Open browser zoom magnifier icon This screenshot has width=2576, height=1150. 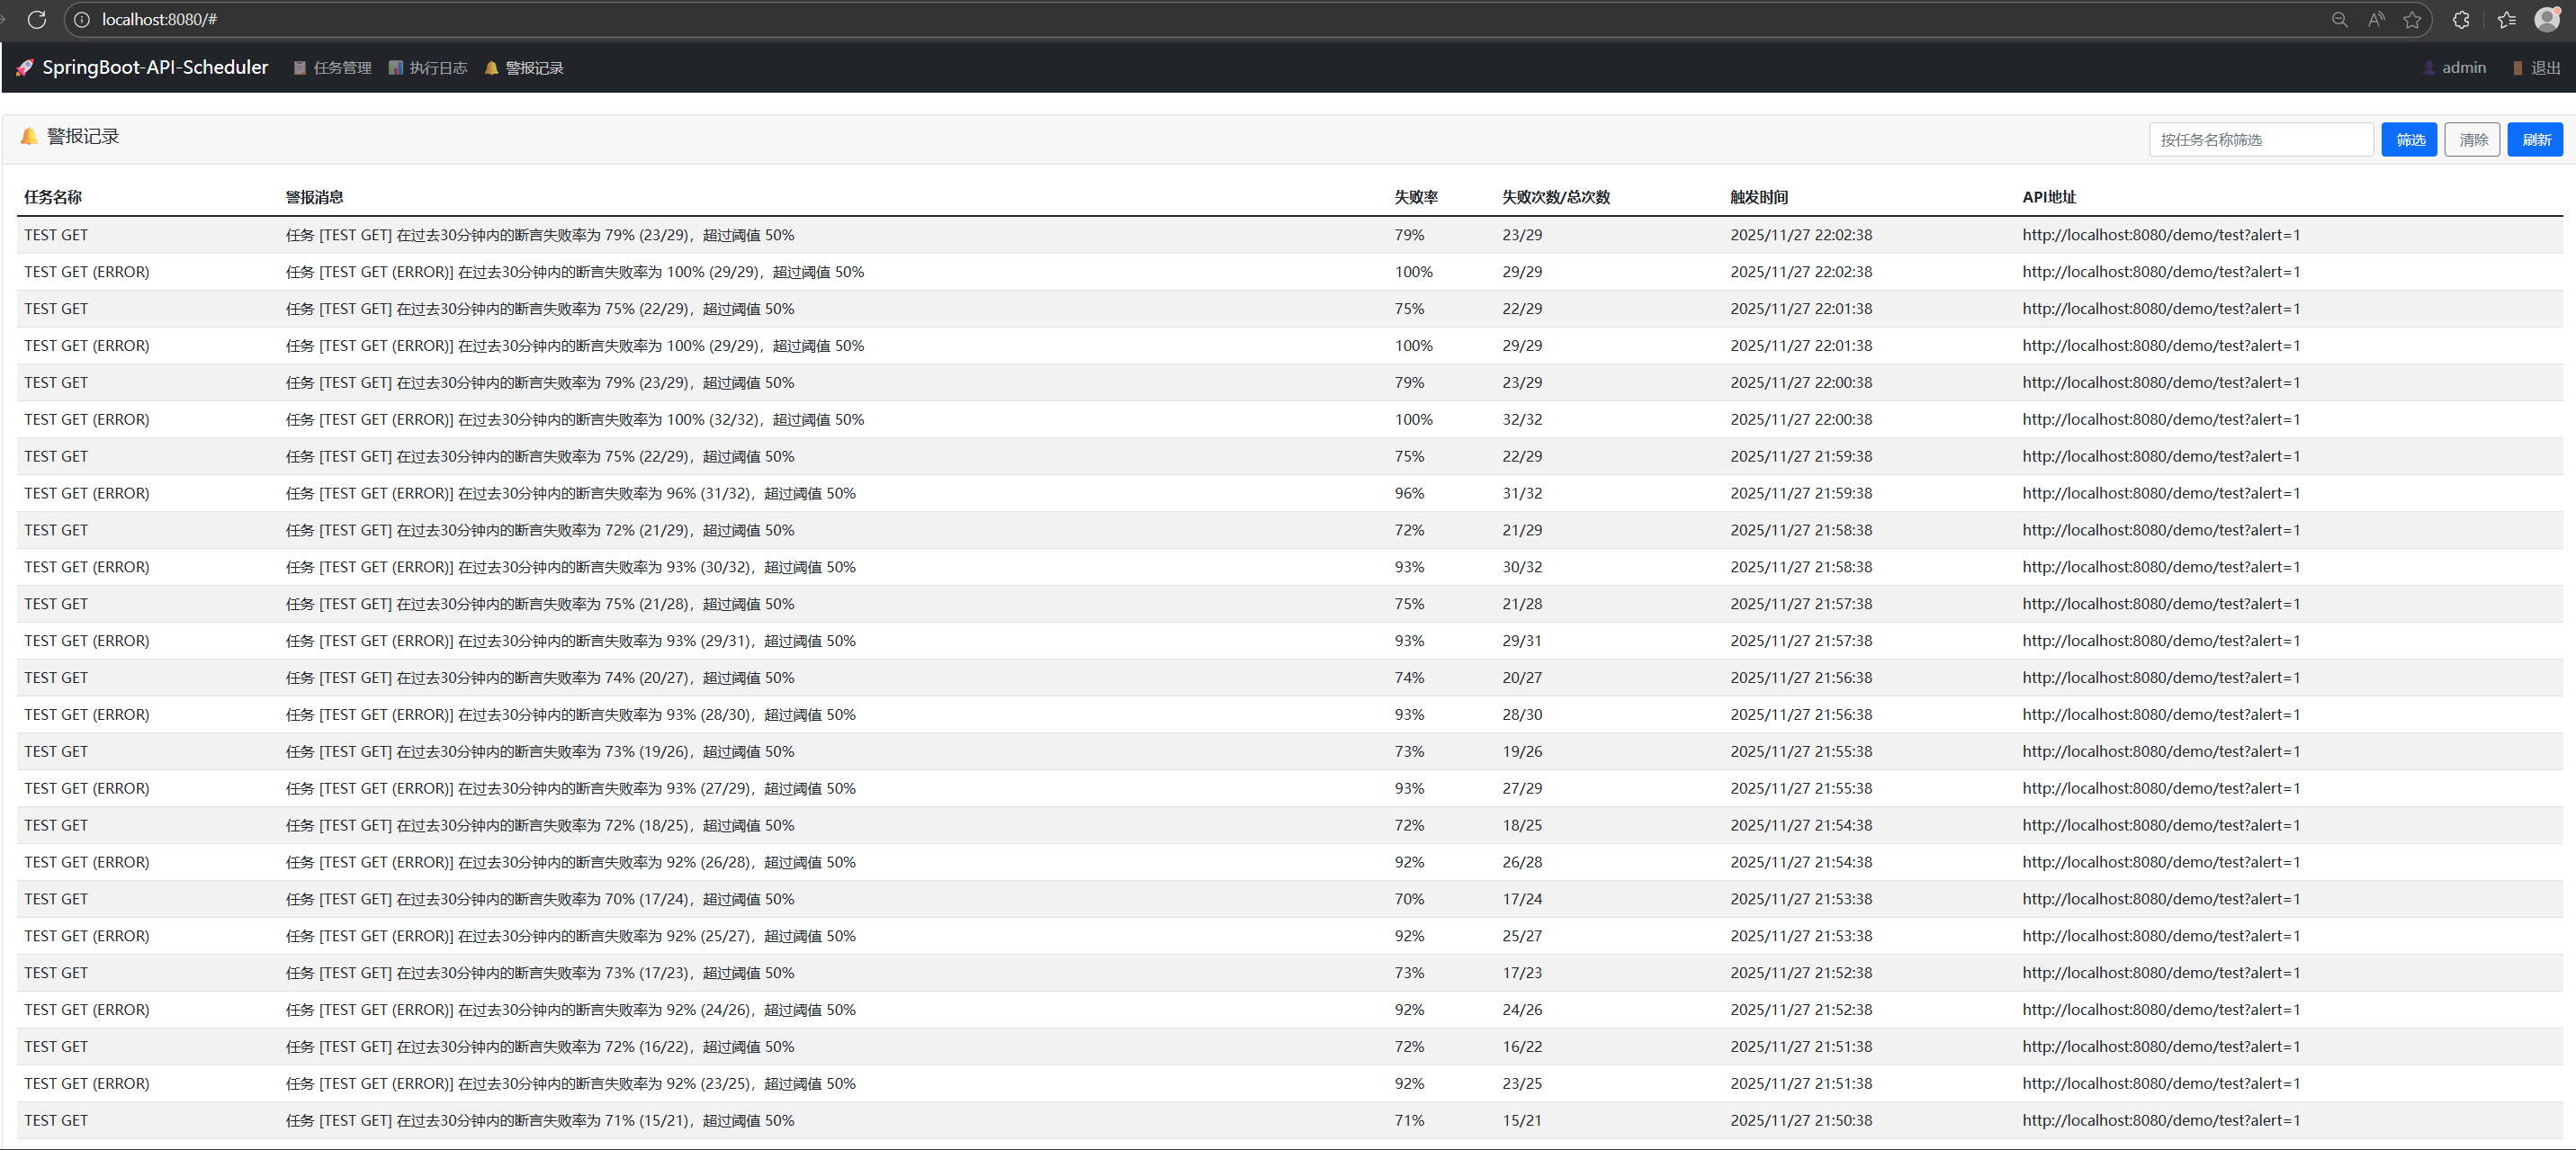pyautogui.click(x=2339, y=20)
